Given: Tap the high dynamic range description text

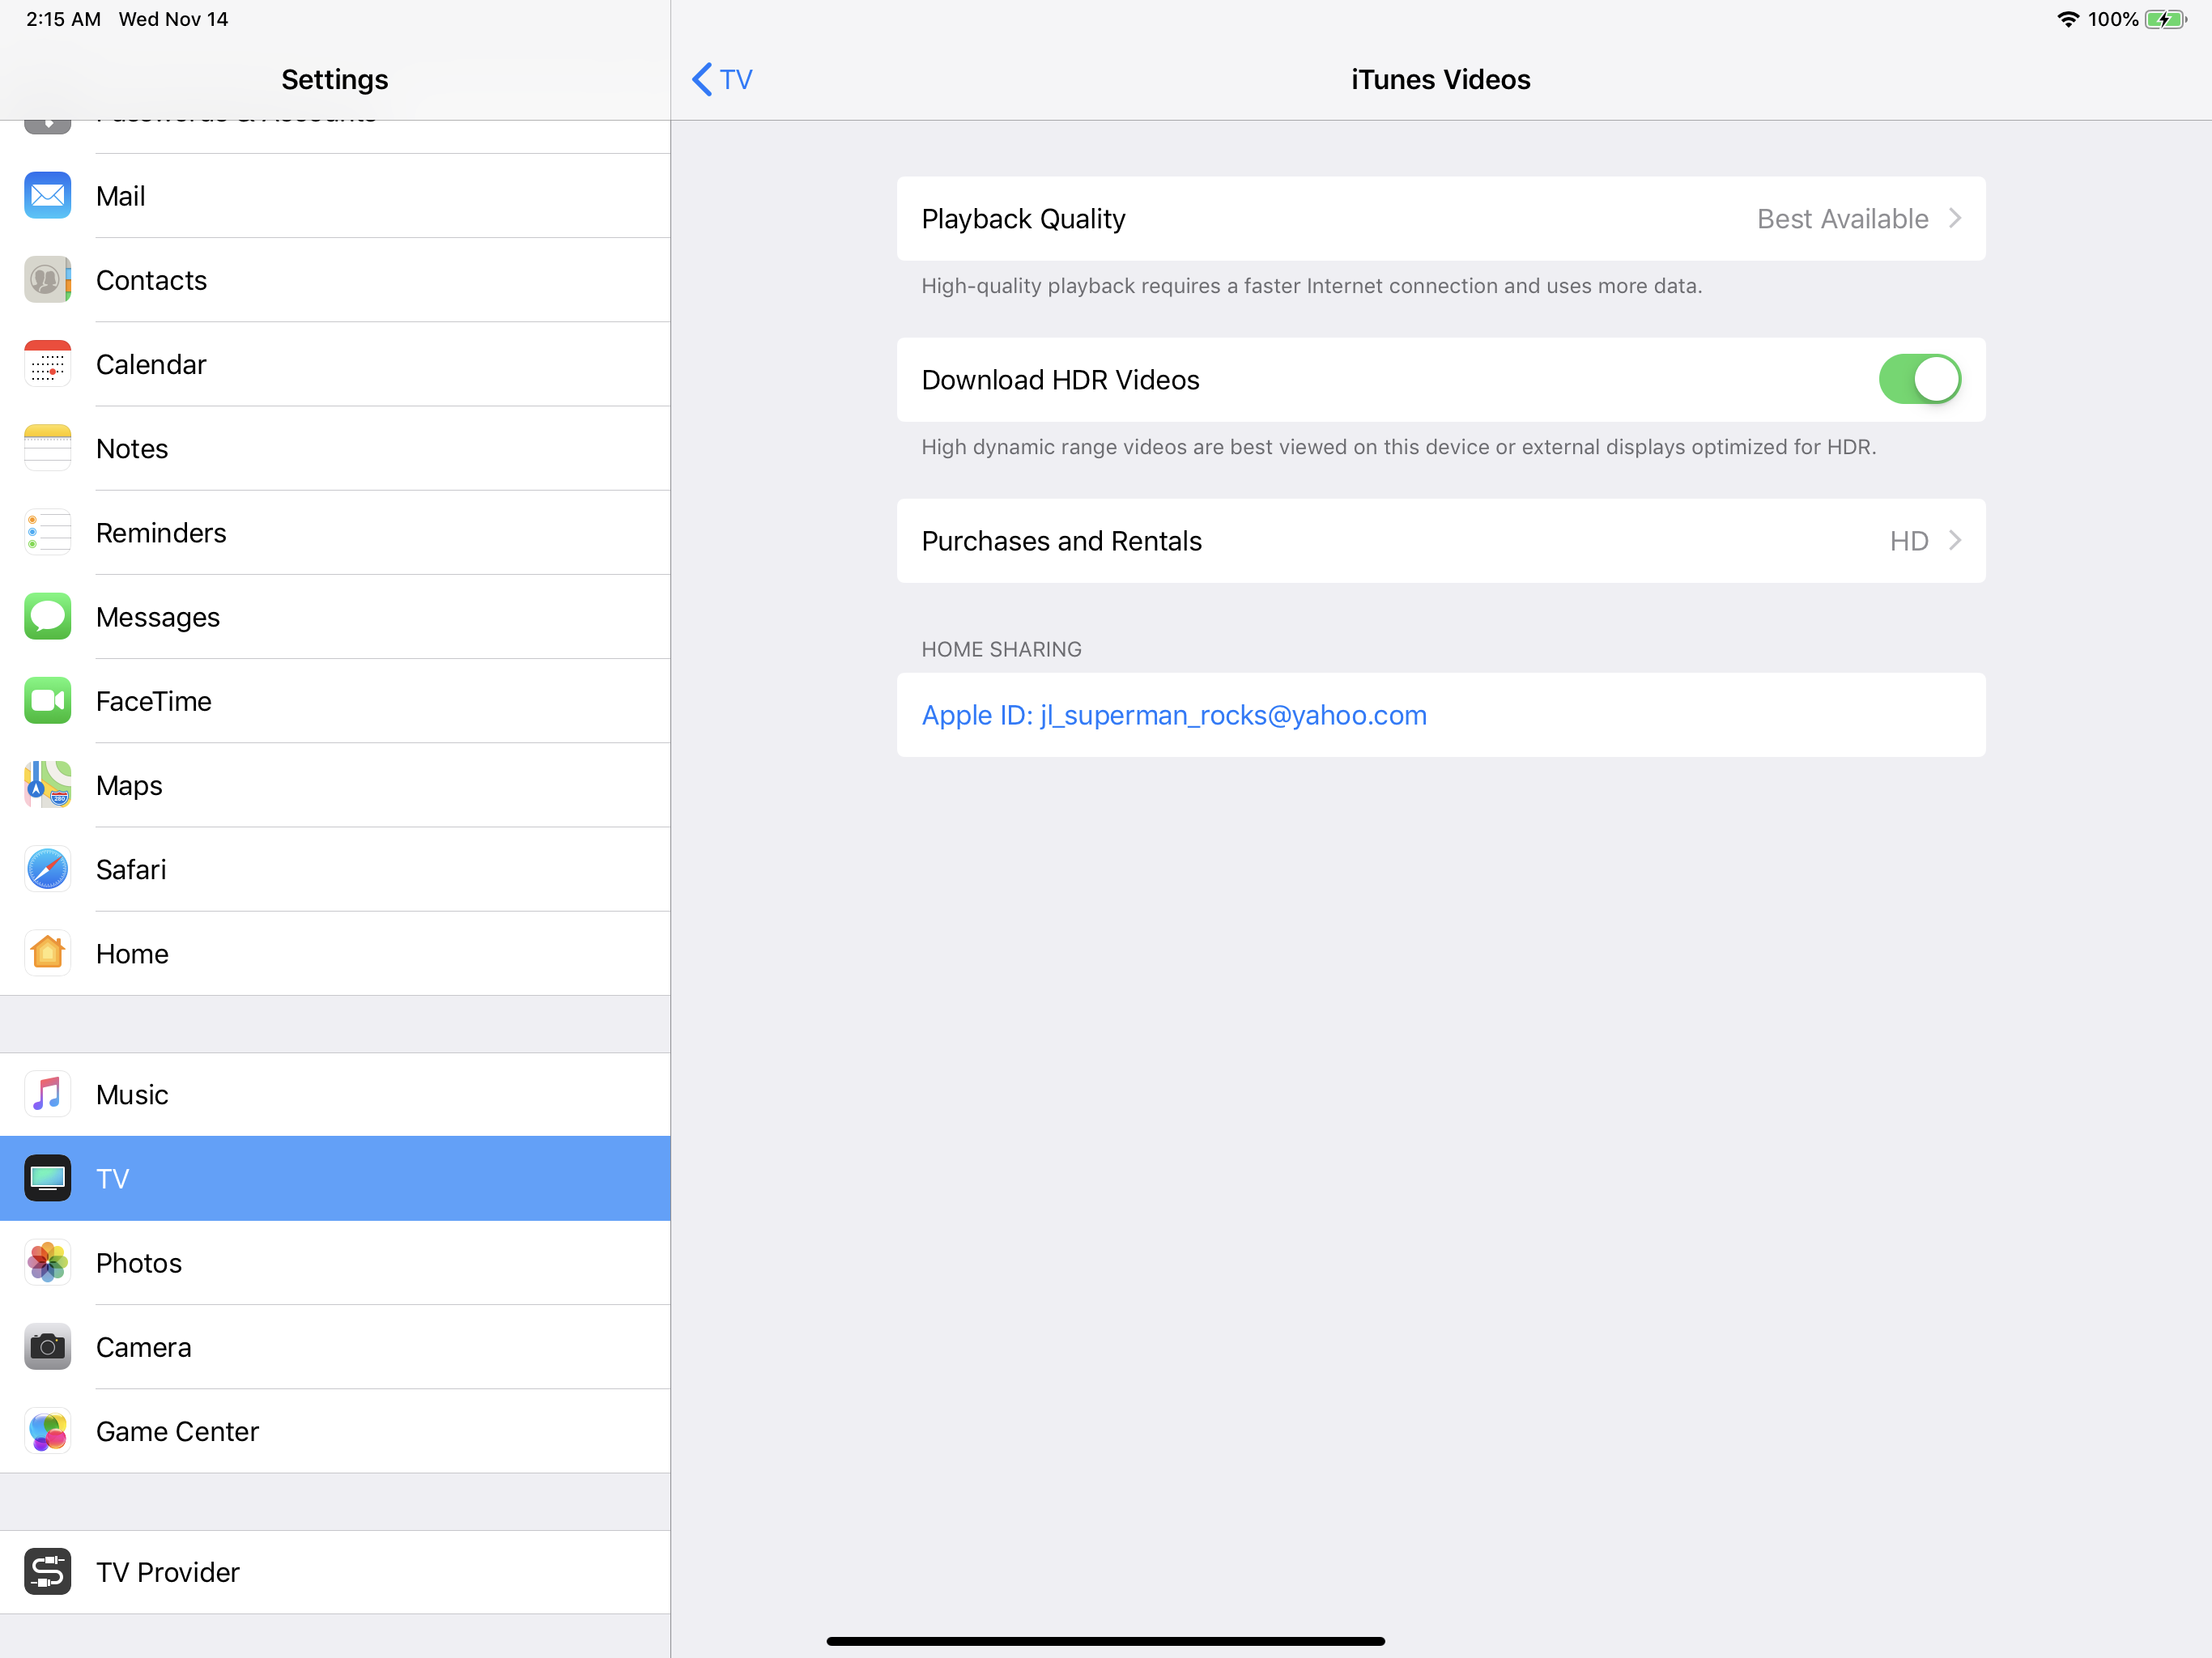Looking at the screenshot, I should pyautogui.click(x=1398, y=447).
